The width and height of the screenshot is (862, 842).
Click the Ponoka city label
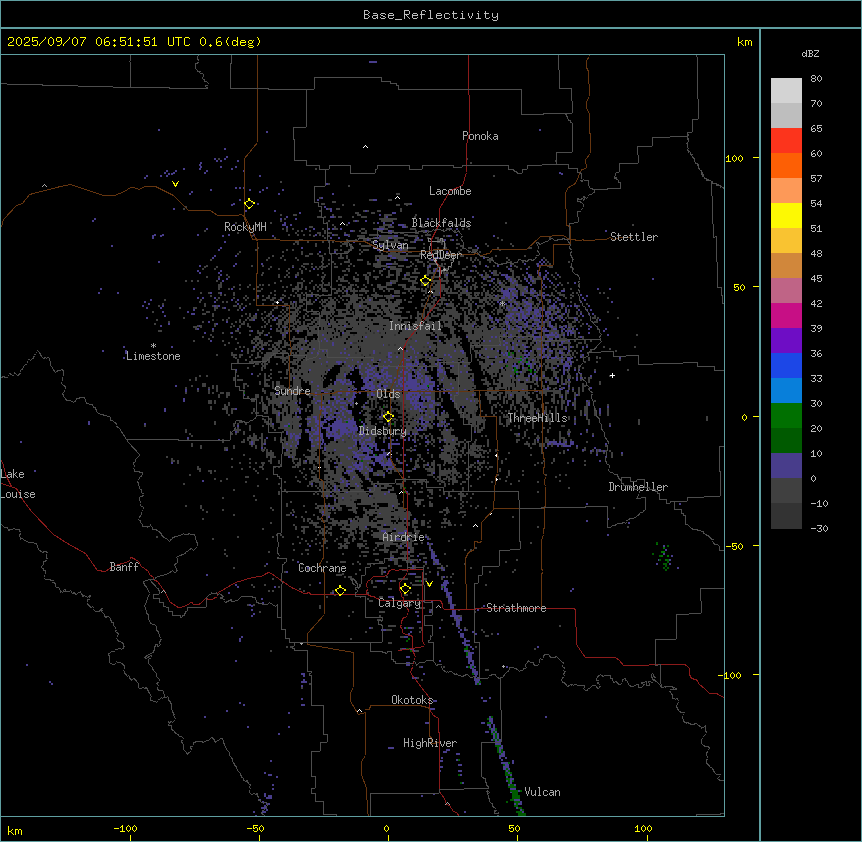[x=480, y=136]
